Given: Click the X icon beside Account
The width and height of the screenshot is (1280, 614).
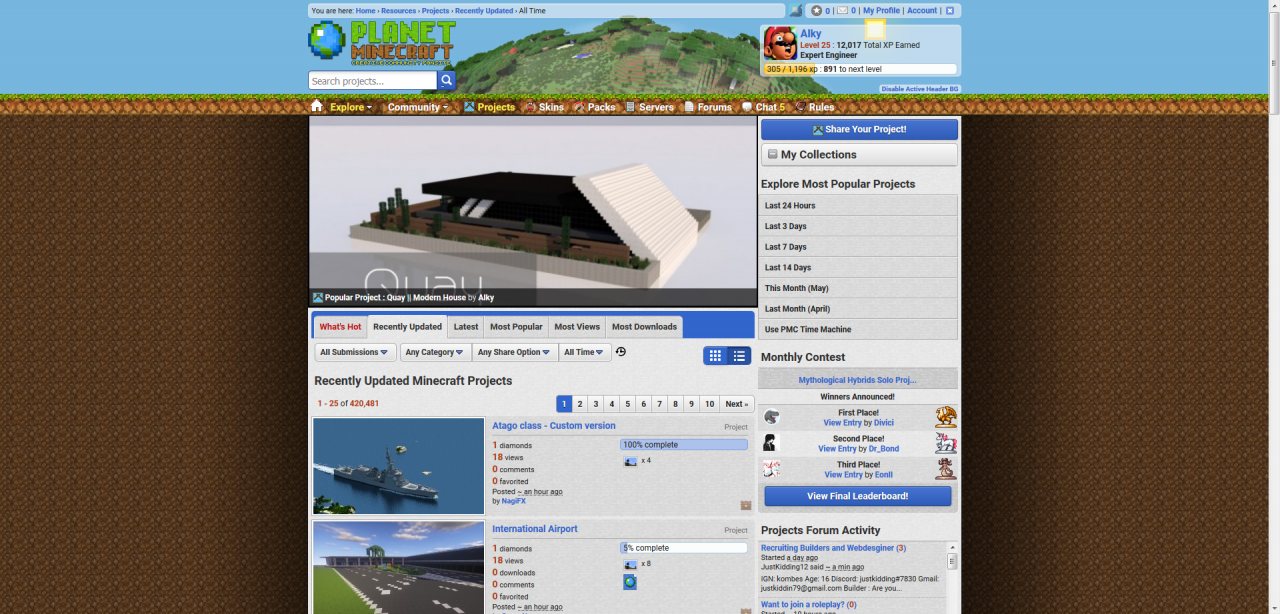Looking at the screenshot, I should (x=950, y=11).
